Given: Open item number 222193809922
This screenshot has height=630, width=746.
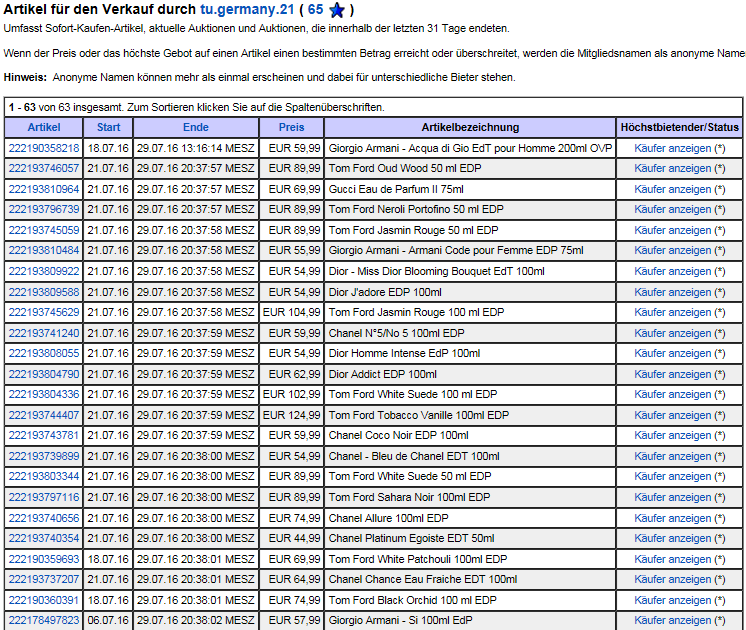Looking at the screenshot, I should pos(44,271).
